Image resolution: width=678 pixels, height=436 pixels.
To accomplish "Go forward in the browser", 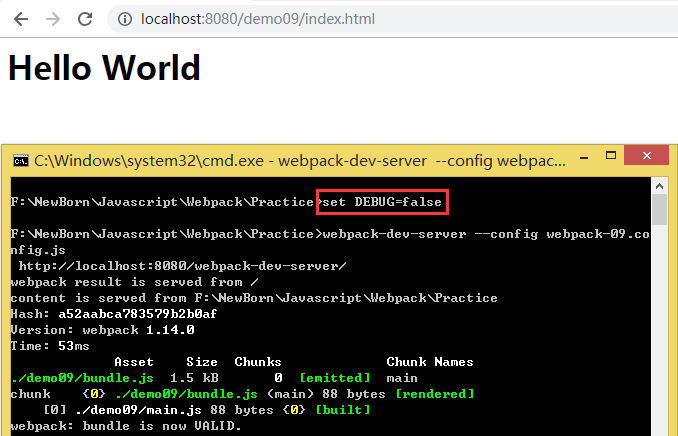I will tap(53, 19).
